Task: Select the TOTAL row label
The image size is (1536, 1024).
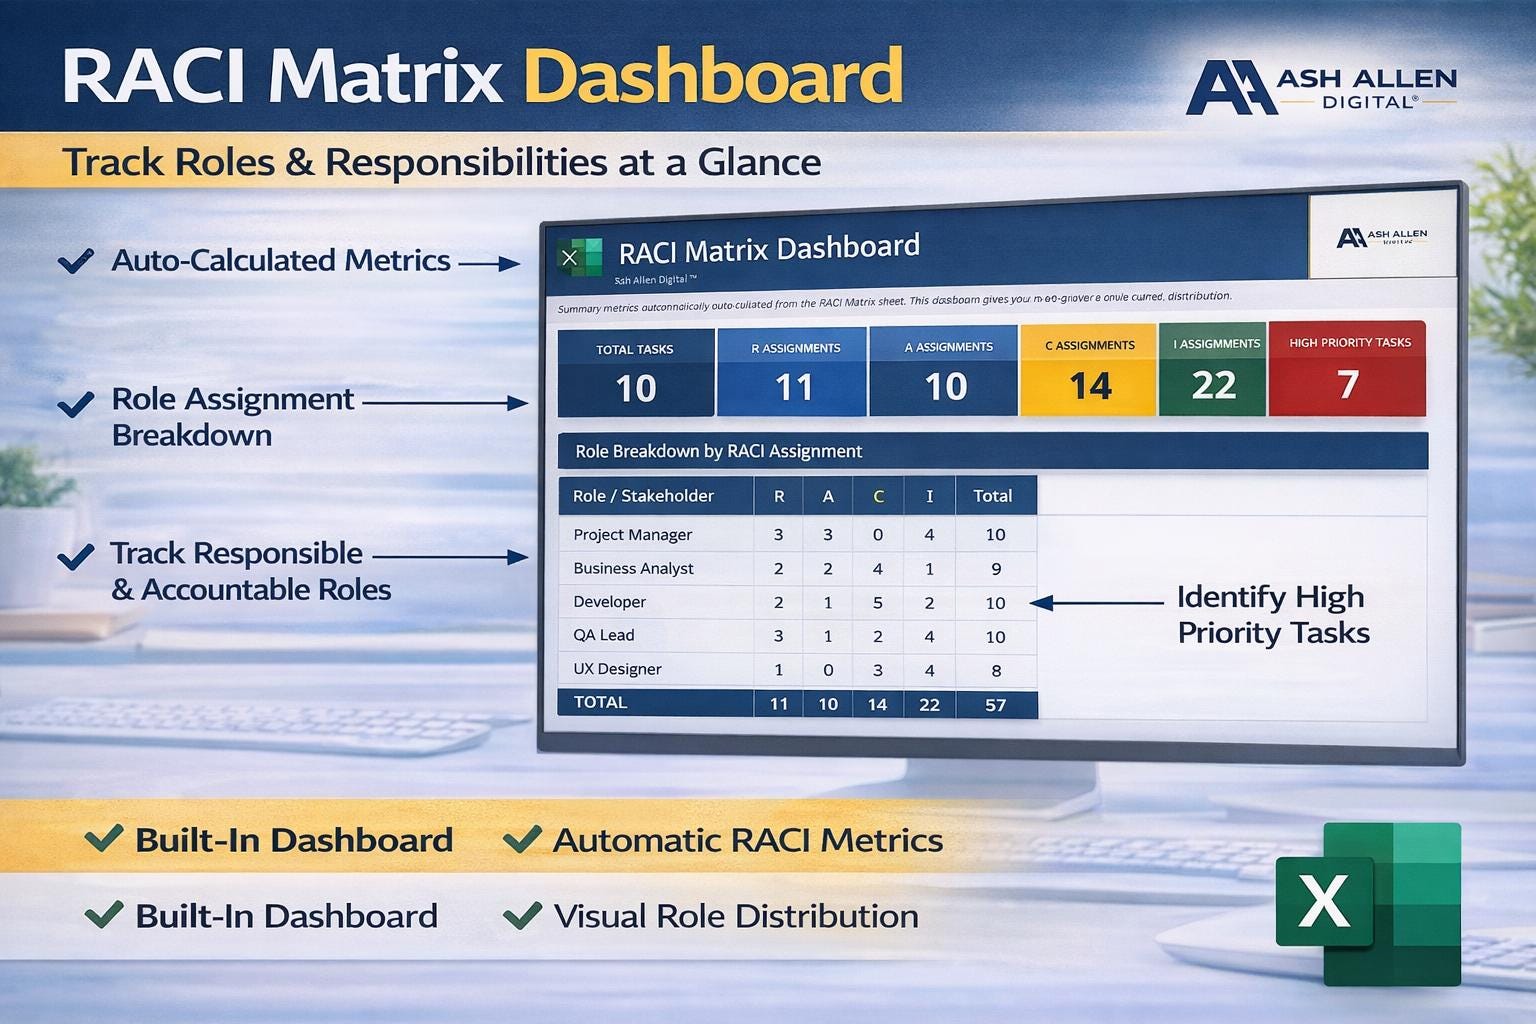Action: pos(600,702)
